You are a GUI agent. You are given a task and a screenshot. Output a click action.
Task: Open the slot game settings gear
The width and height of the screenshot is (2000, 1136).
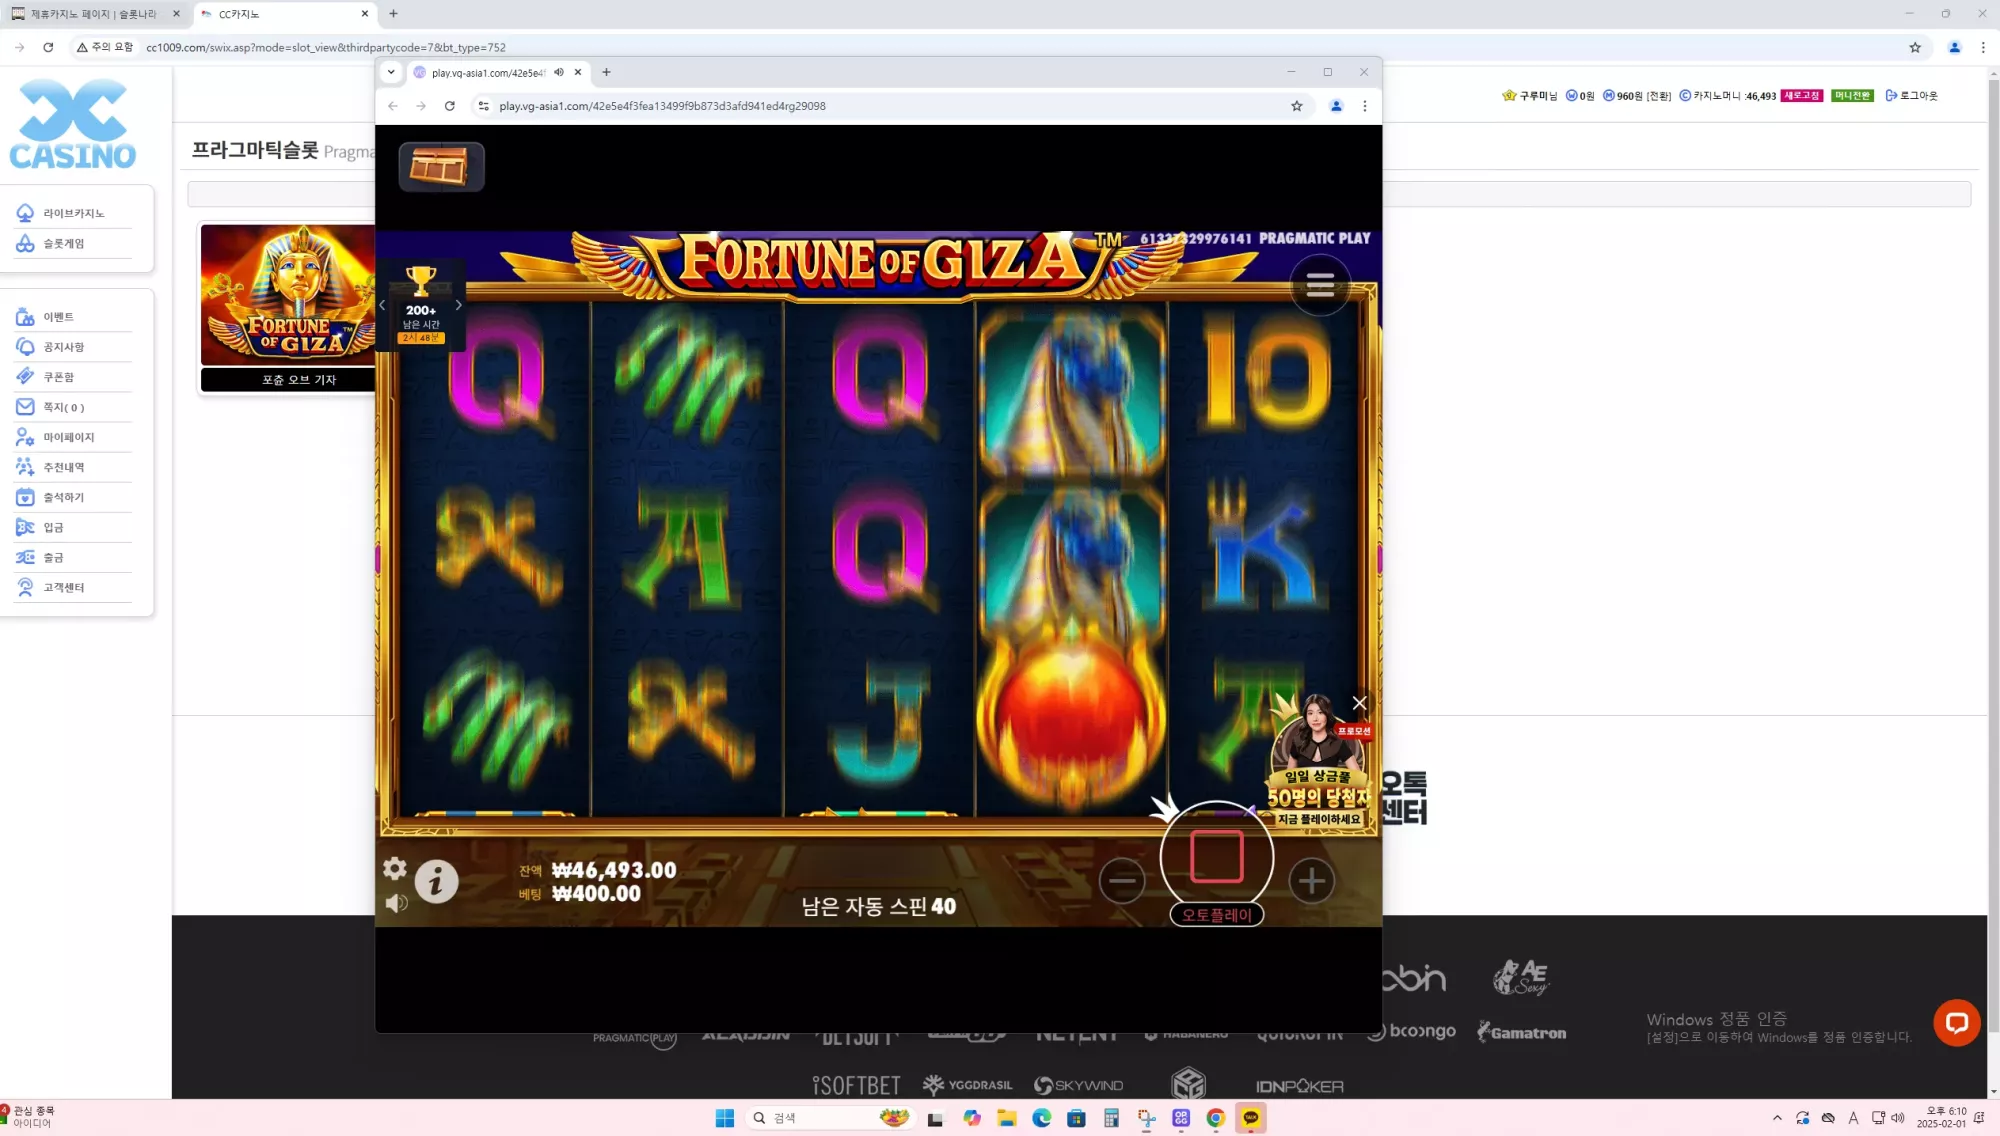pyautogui.click(x=395, y=868)
